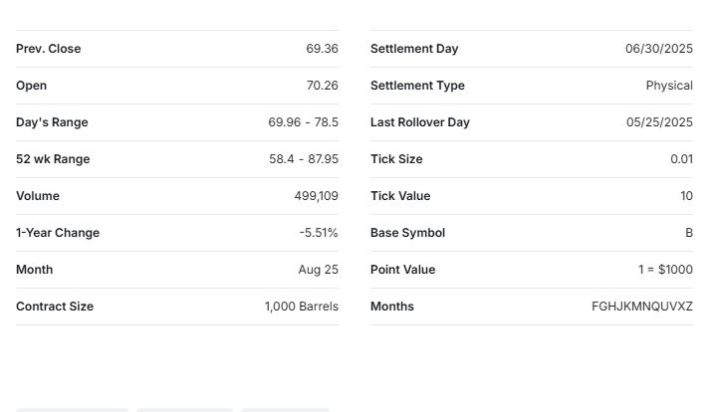Click the Last Rollover Day date
Screen dimensions: 715x412
pyautogui.click(x=659, y=123)
